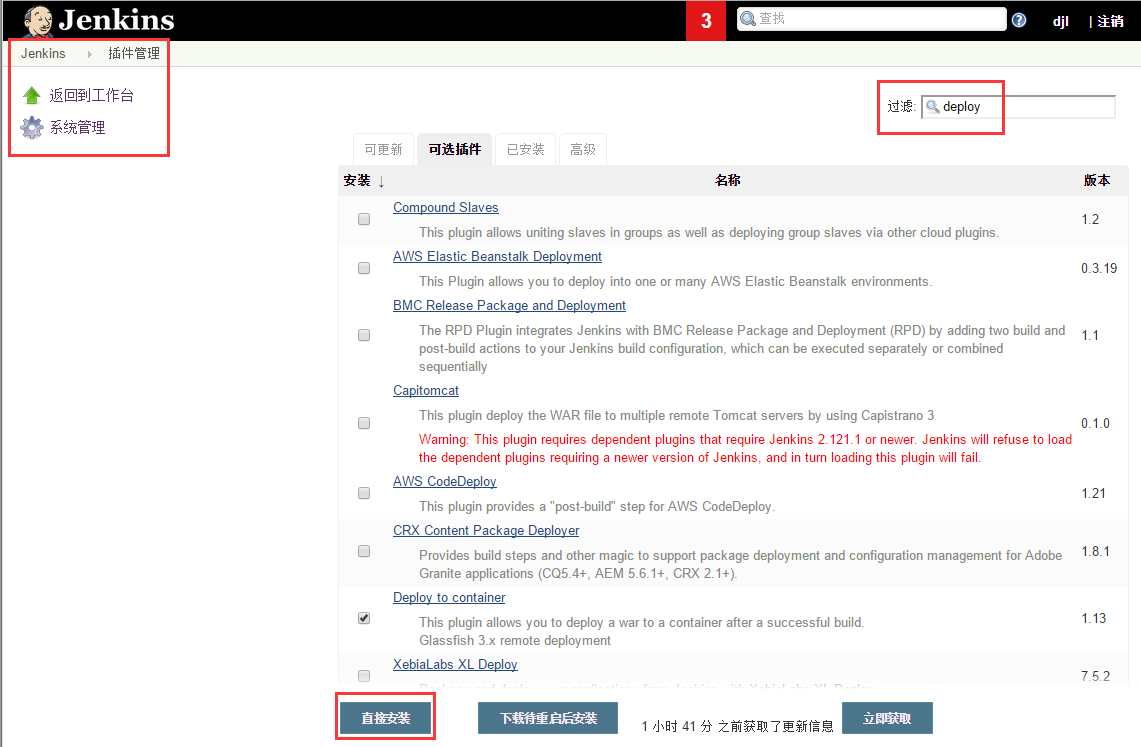
Task: Open the Compound Slaves plugin link
Action: pyautogui.click(x=445, y=207)
